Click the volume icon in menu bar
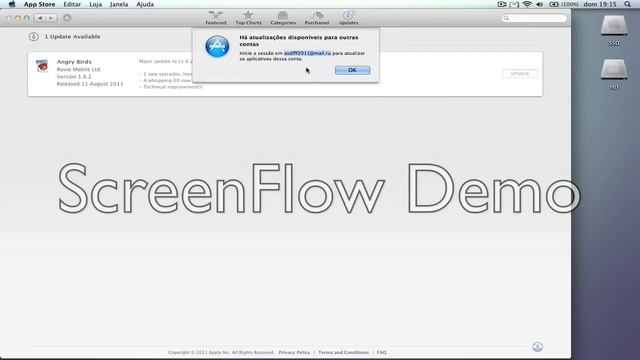 point(540,4)
